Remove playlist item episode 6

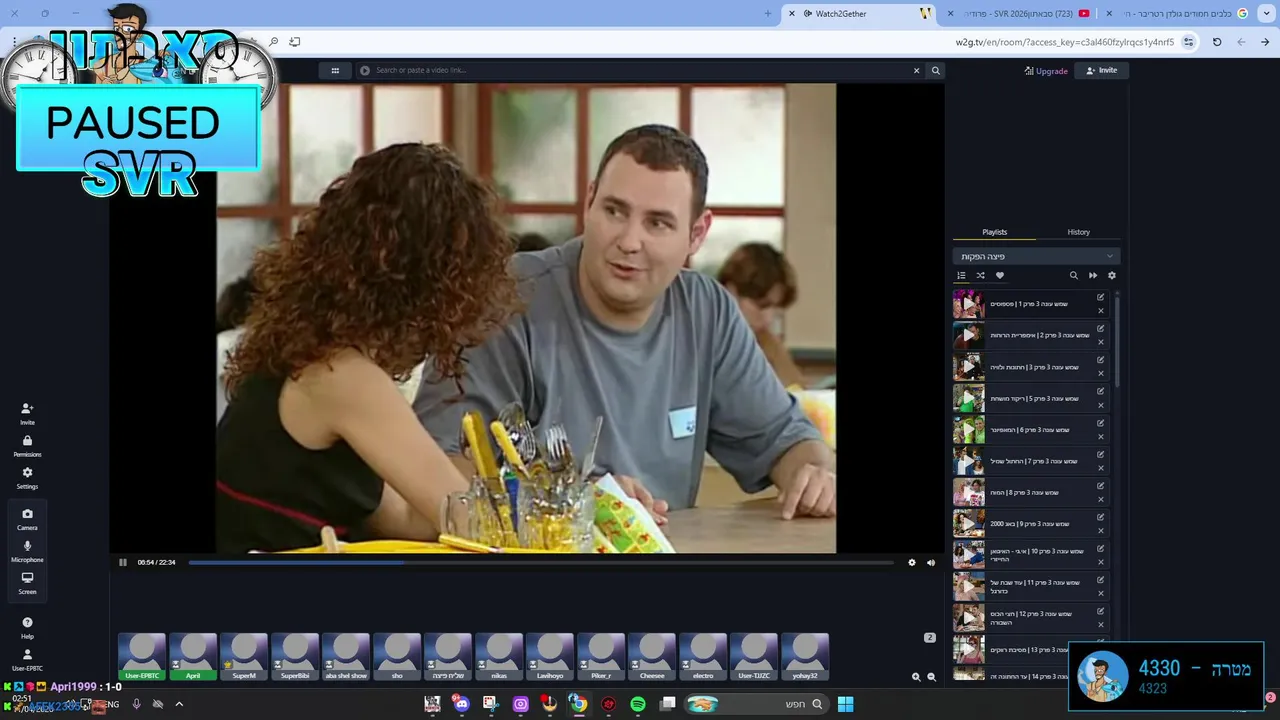[1101, 437]
